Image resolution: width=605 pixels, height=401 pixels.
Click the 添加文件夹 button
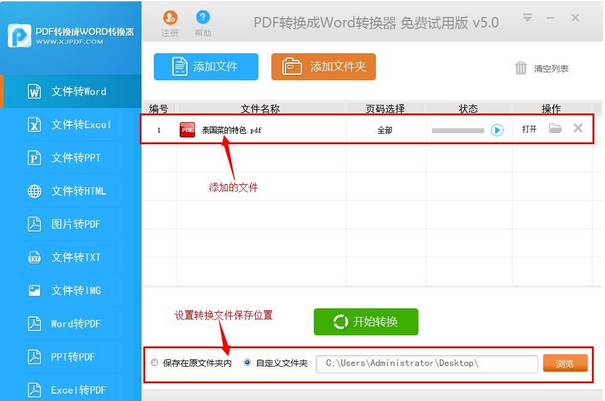point(323,67)
